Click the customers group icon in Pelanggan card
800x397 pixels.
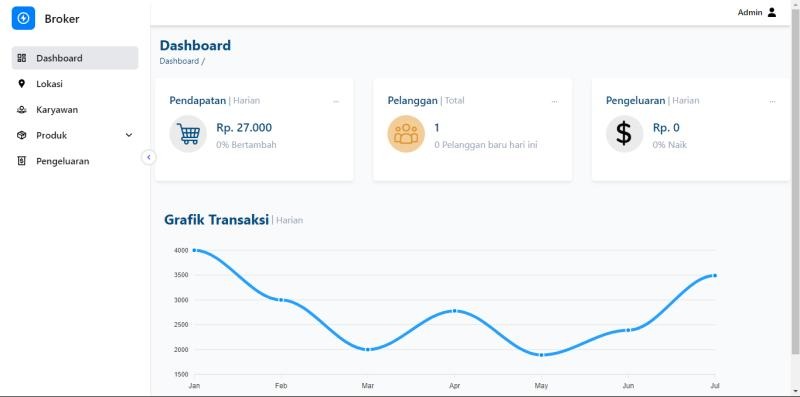tap(406, 134)
